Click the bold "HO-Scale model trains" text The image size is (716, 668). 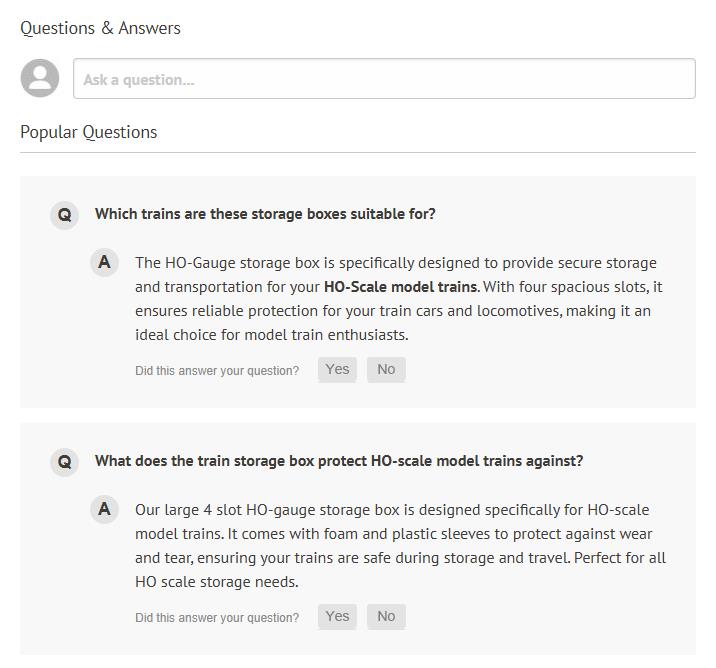pyautogui.click(x=400, y=287)
